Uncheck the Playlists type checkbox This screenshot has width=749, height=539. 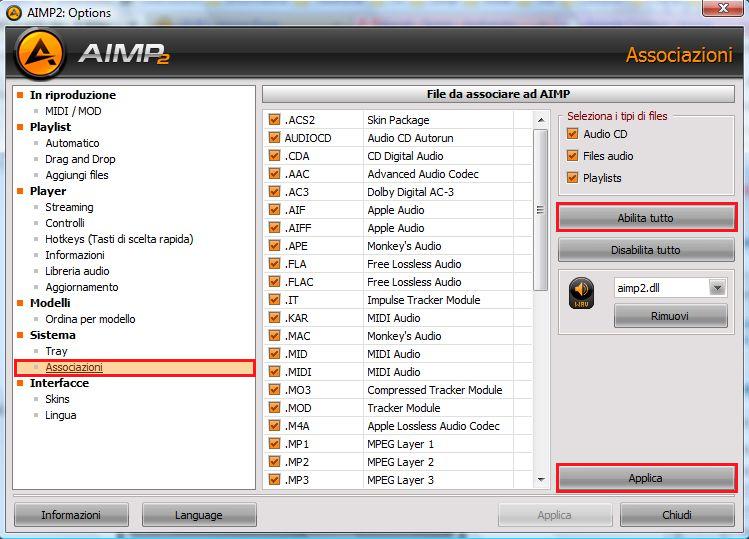pyautogui.click(x=572, y=177)
